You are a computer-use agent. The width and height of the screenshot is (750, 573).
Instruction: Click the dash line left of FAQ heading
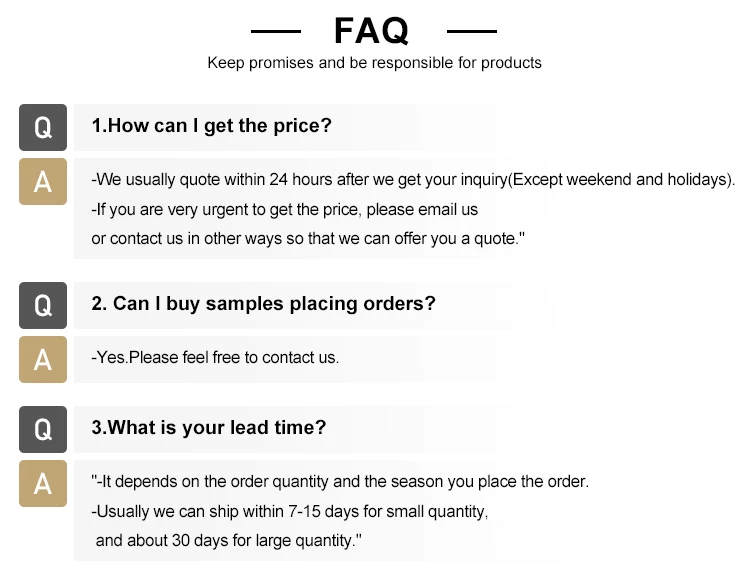pos(275,32)
